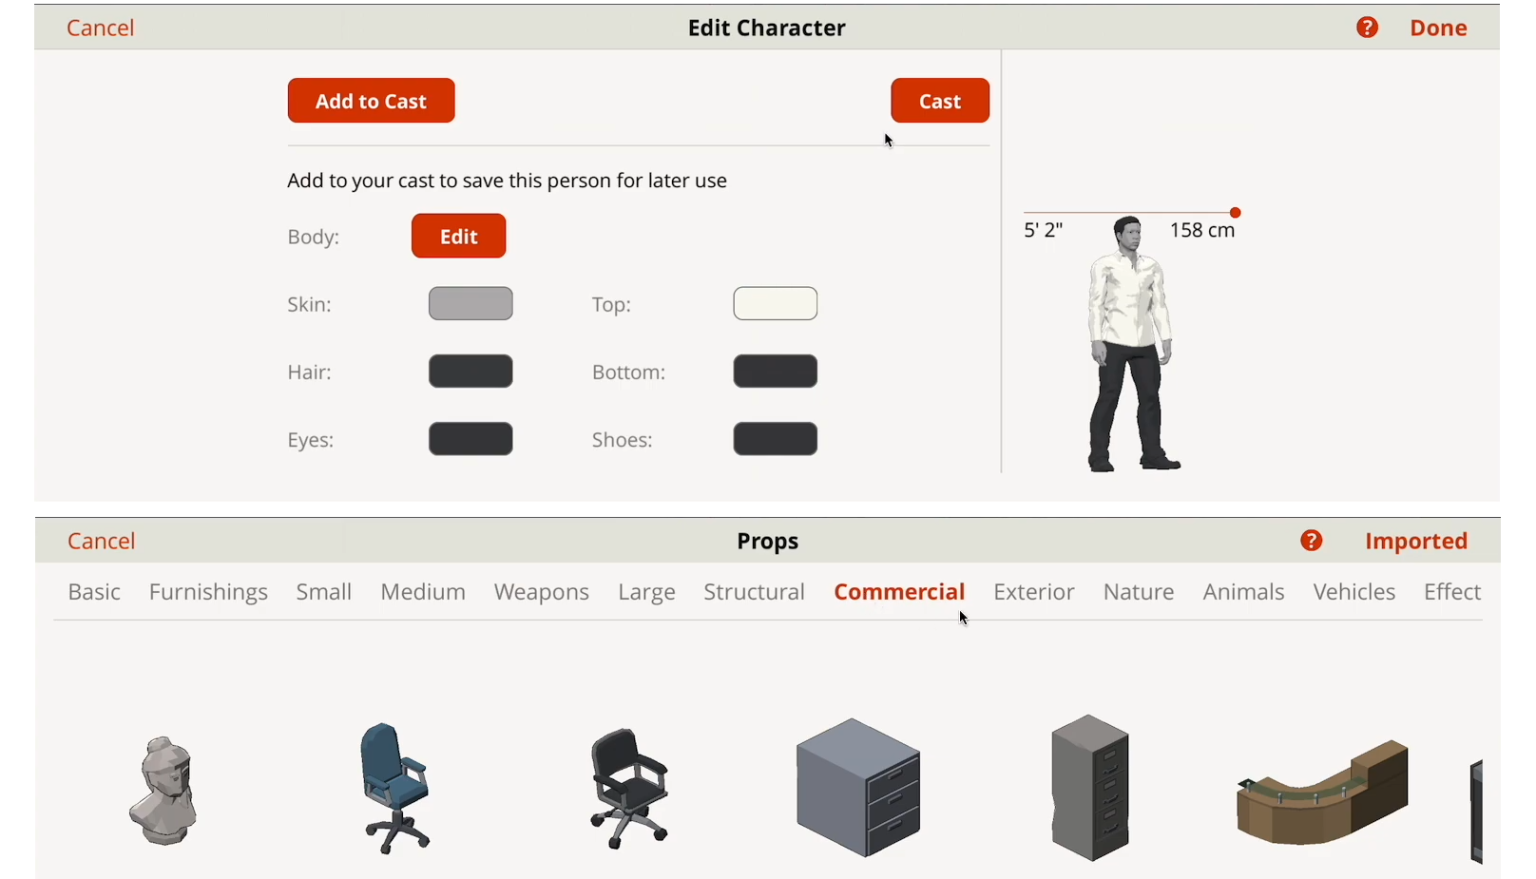
Task: Select the blue executive office chair prop
Action: coord(396,788)
